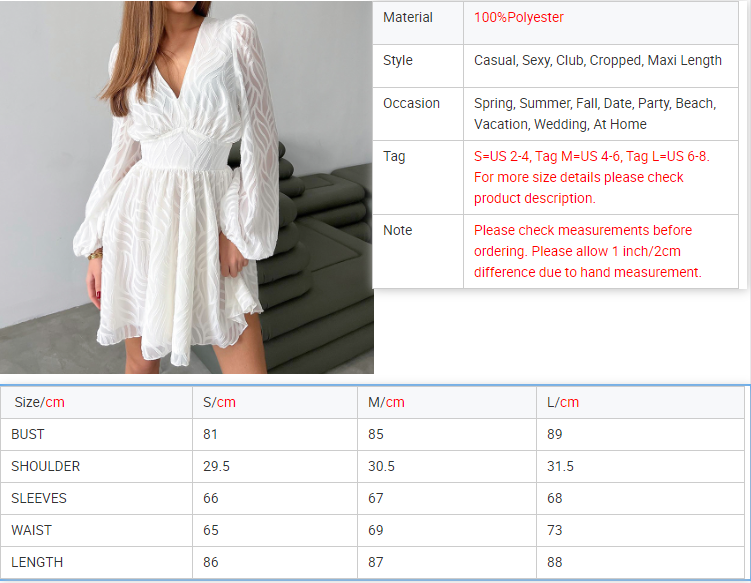Click the SLEEVES value 68 for large
The image size is (751, 583).
click(555, 499)
